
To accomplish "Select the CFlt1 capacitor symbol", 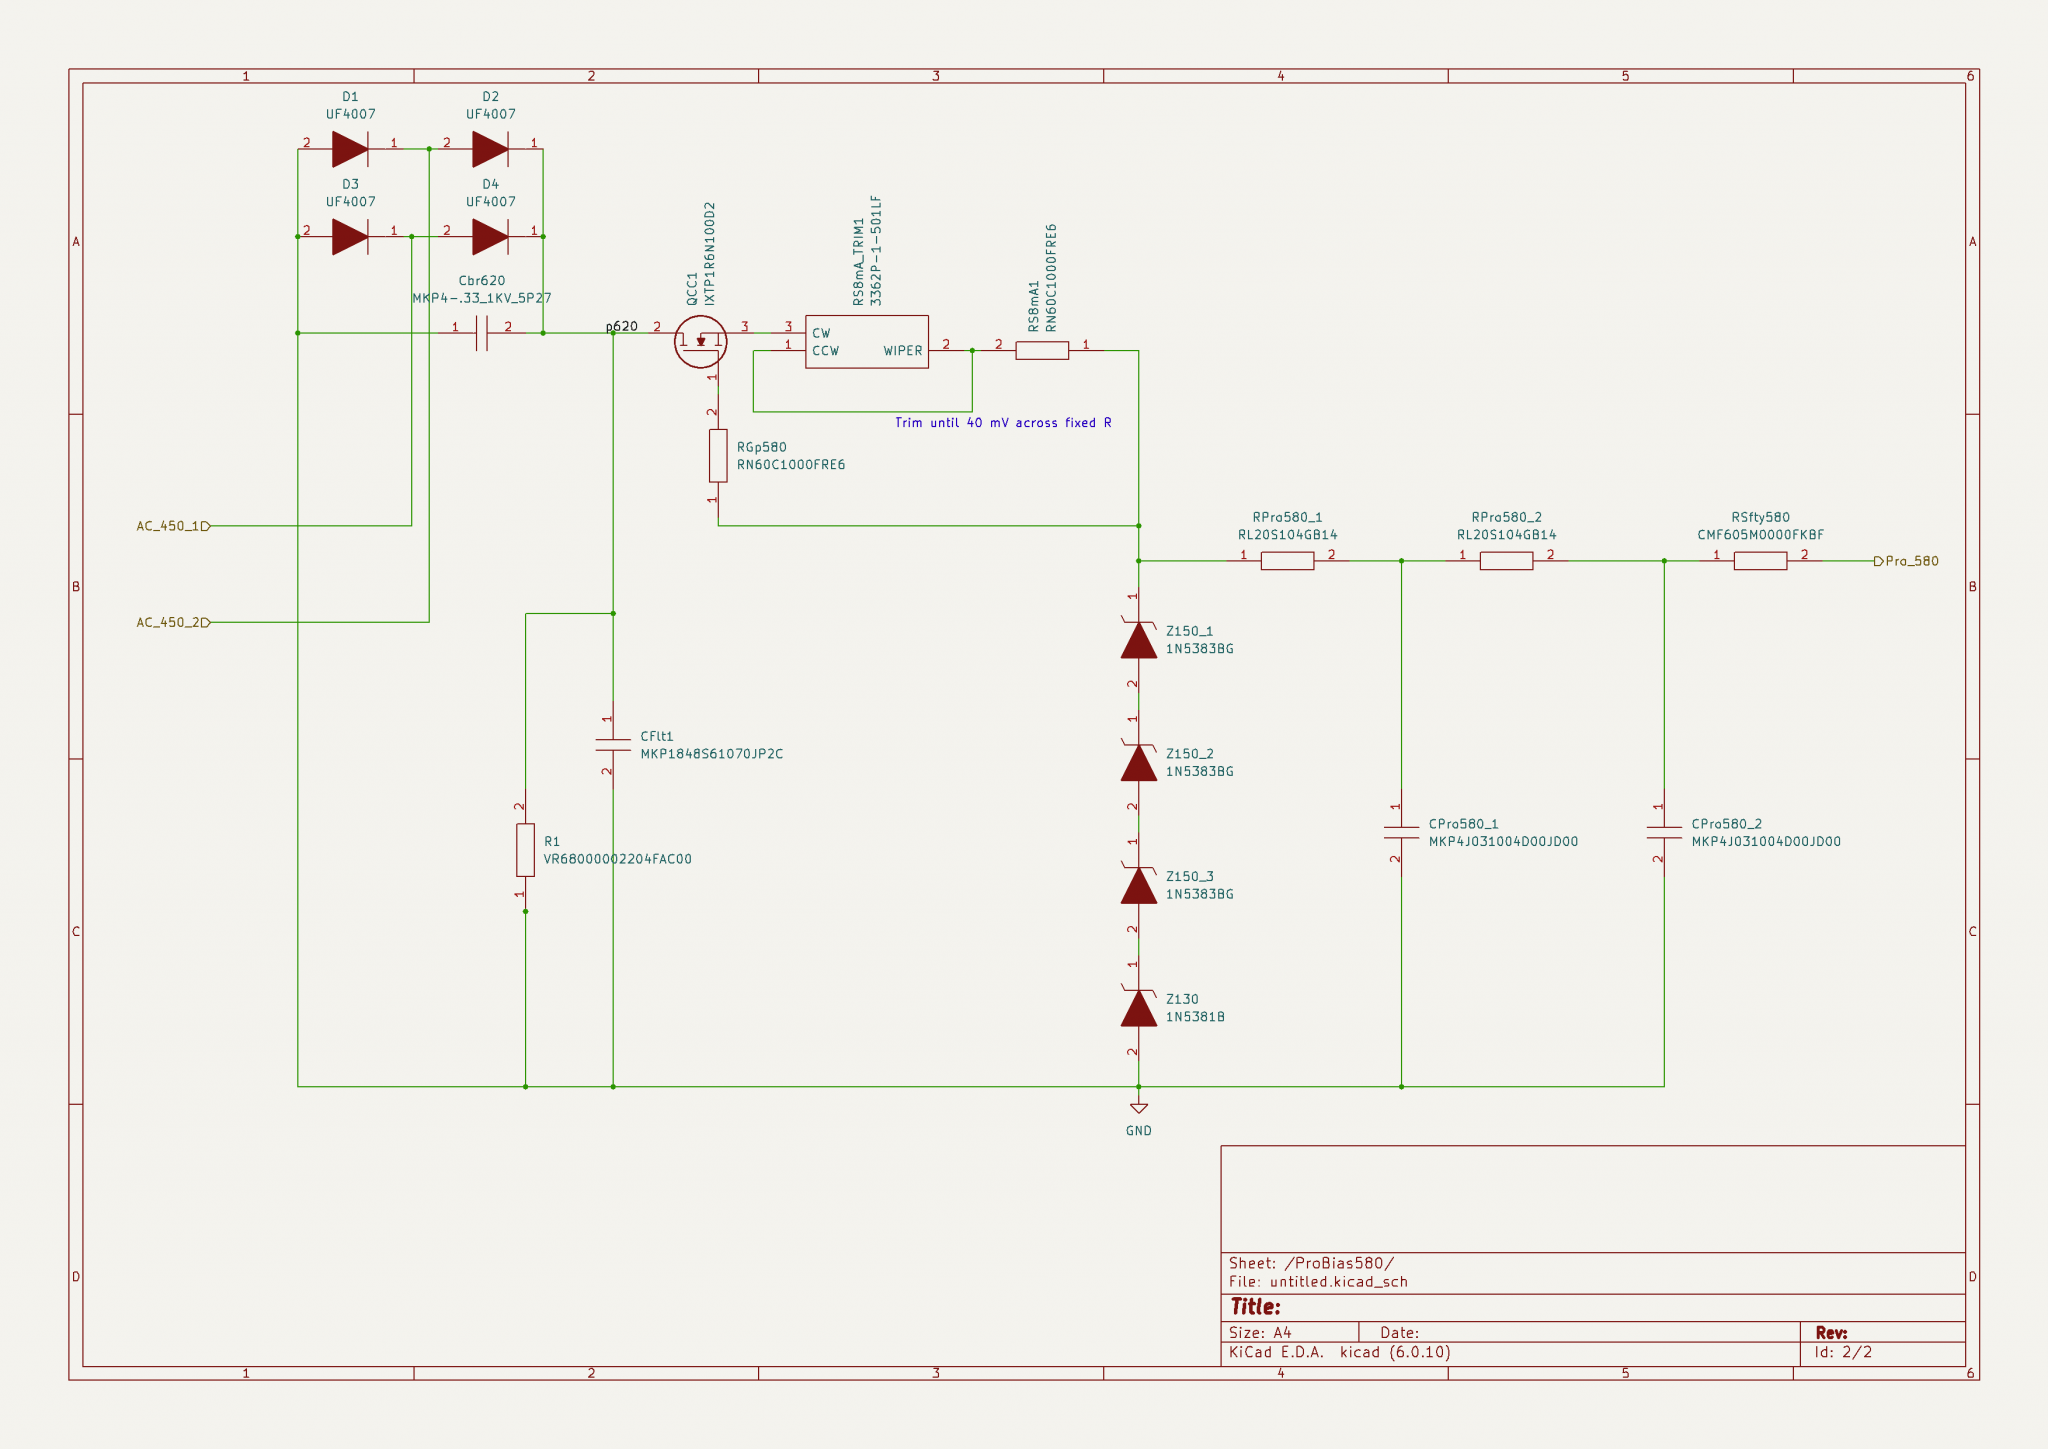I will point(613,745).
